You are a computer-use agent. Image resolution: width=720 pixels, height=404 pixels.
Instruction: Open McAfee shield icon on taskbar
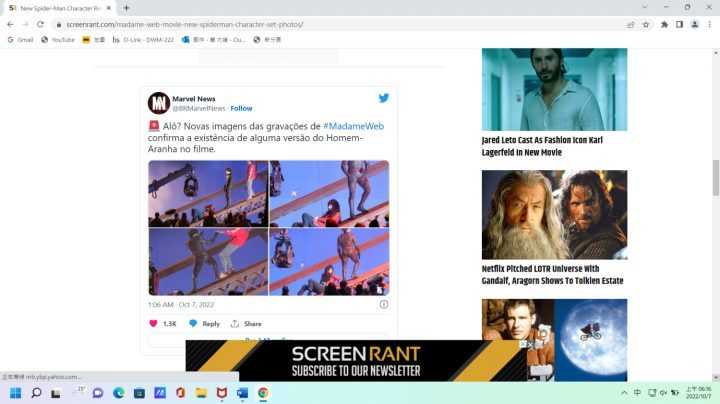click(222, 393)
